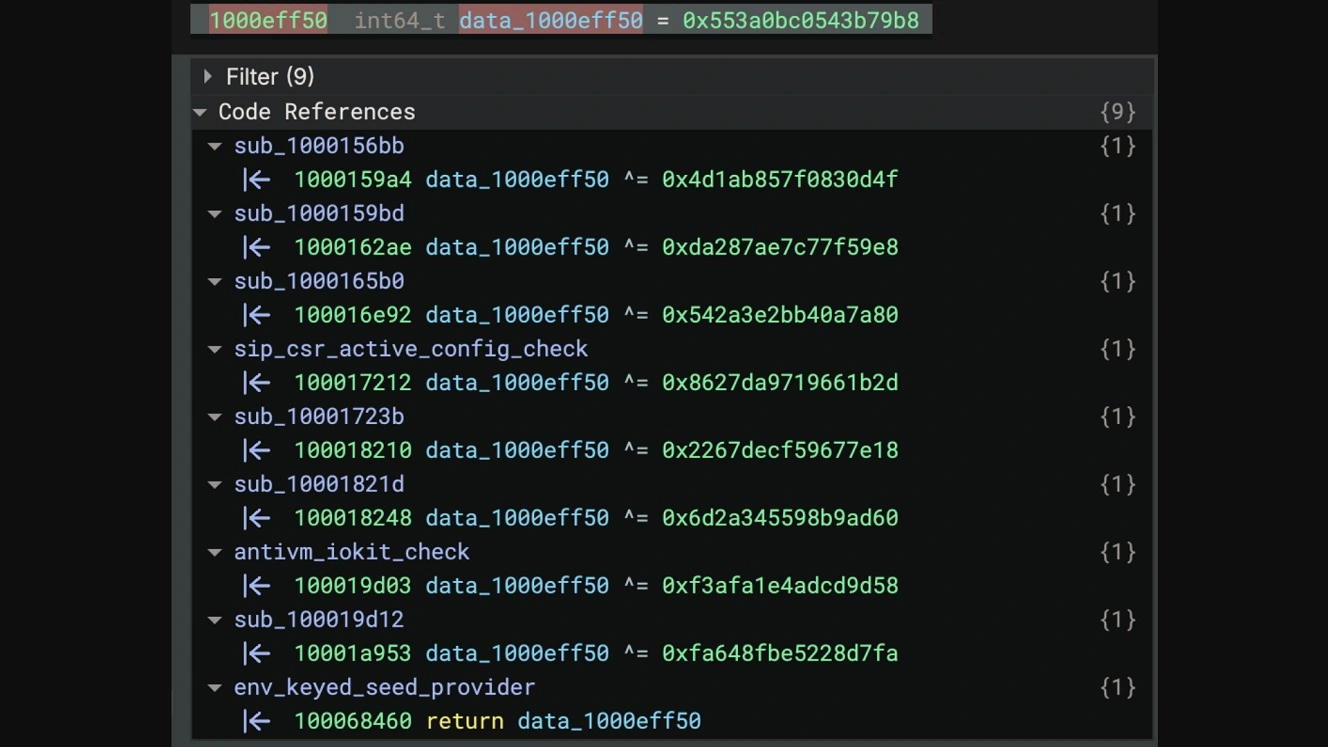Select function sub_100019d12 in the tree
Image resolution: width=1328 pixels, height=747 pixels.
click(x=319, y=620)
